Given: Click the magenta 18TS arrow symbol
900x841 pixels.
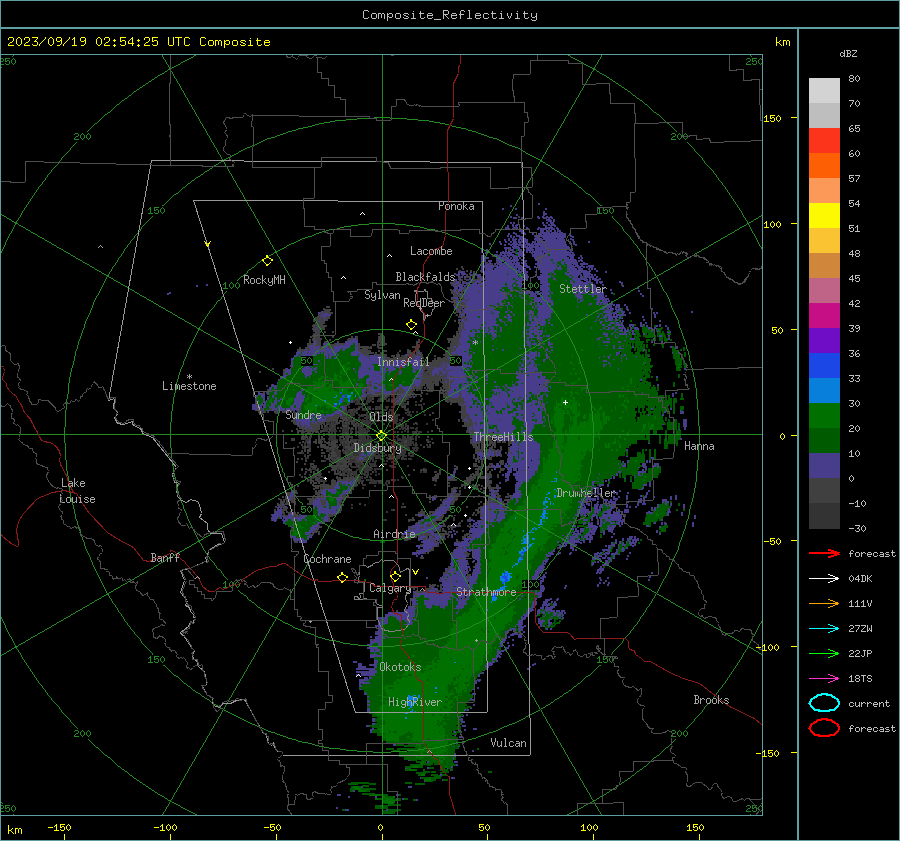Looking at the screenshot, I should 824,678.
